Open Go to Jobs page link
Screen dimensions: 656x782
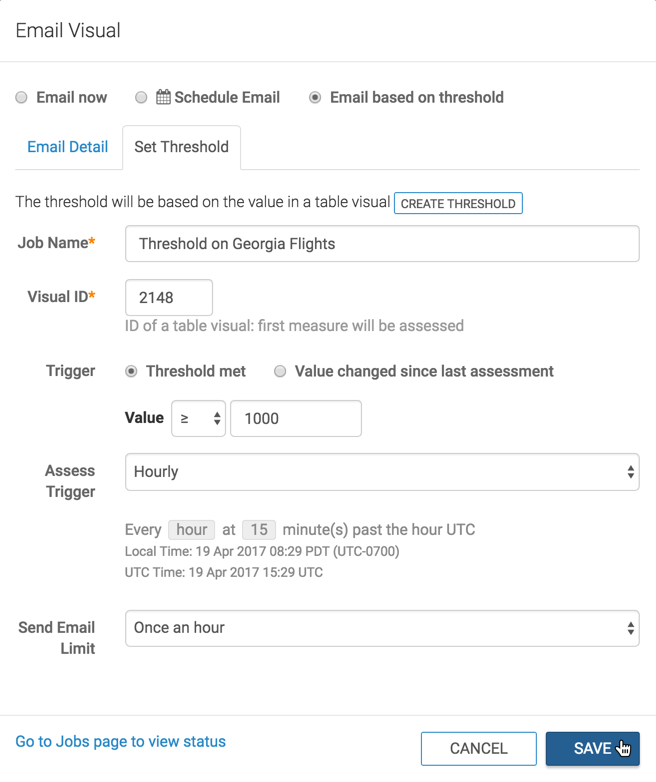pyautogui.click(x=120, y=742)
